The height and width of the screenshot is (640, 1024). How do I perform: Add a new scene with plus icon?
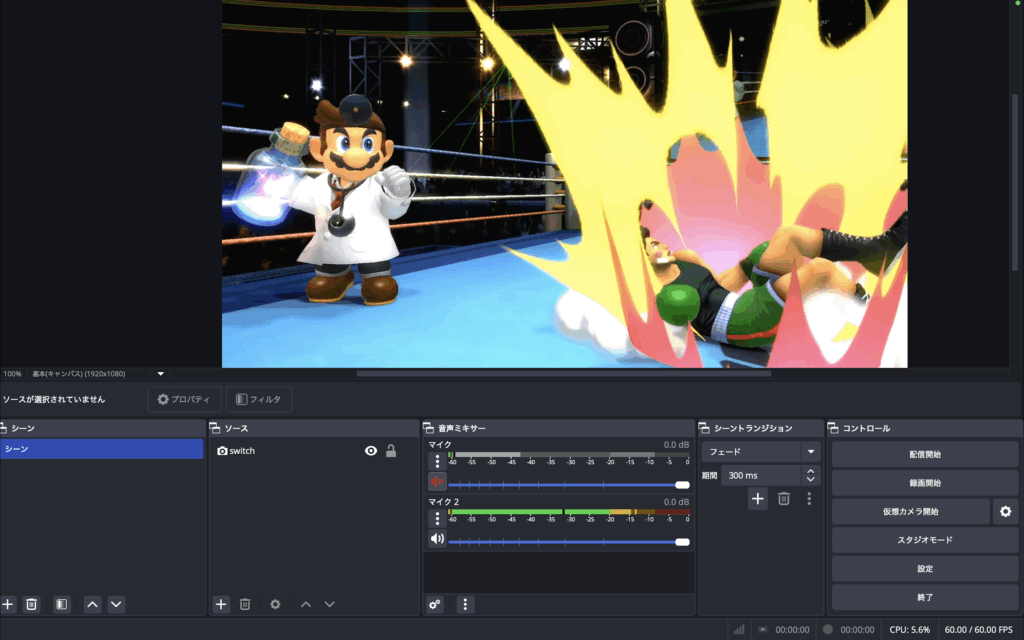(x=8, y=604)
